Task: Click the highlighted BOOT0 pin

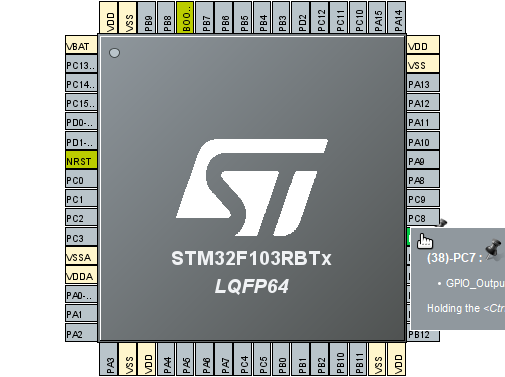Action: 186,18
